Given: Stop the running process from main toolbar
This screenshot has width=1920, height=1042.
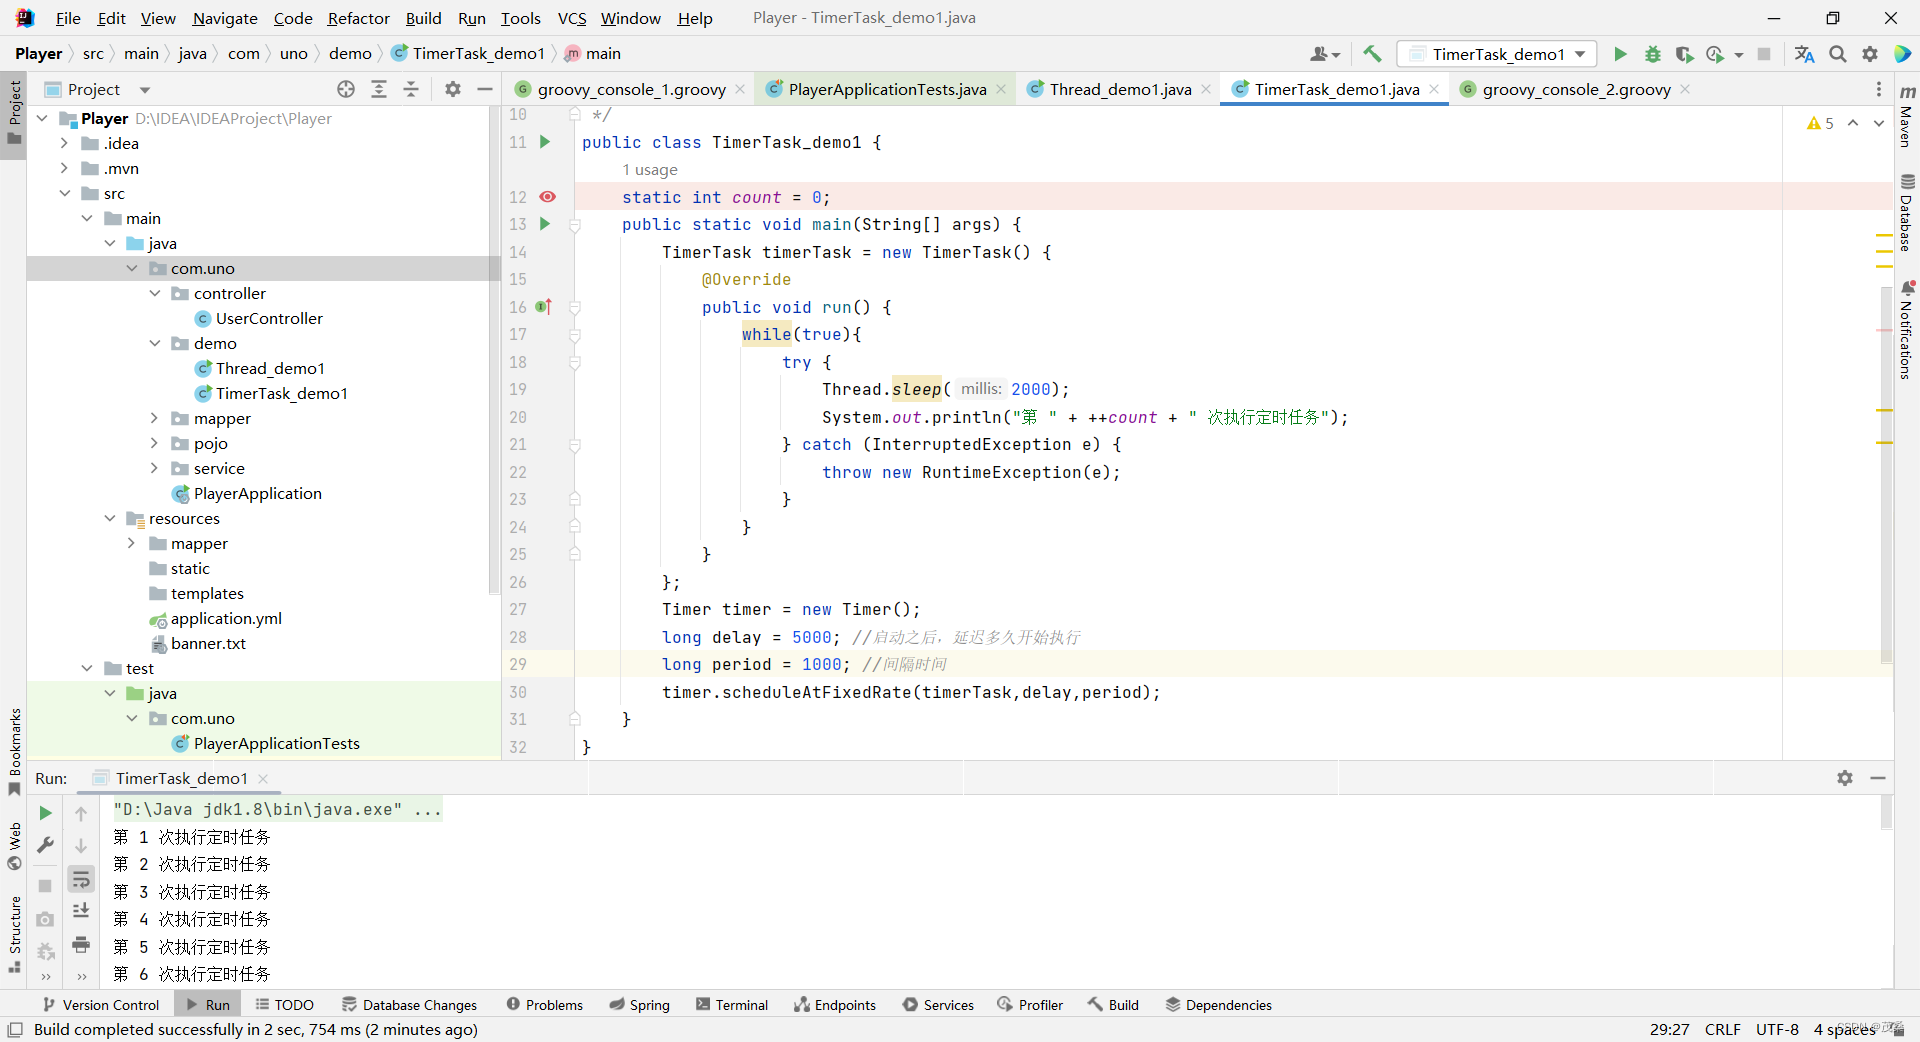Looking at the screenshot, I should pos(1764,54).
